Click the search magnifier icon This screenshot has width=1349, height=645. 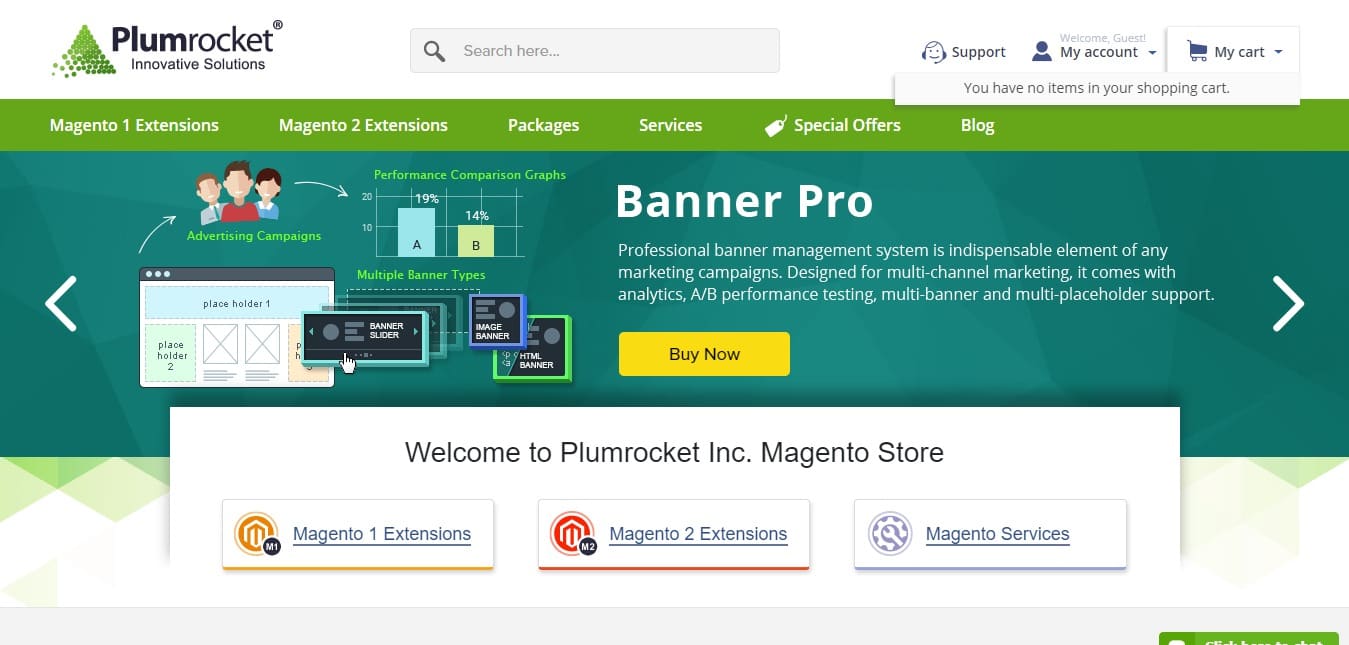click(434, 51)
